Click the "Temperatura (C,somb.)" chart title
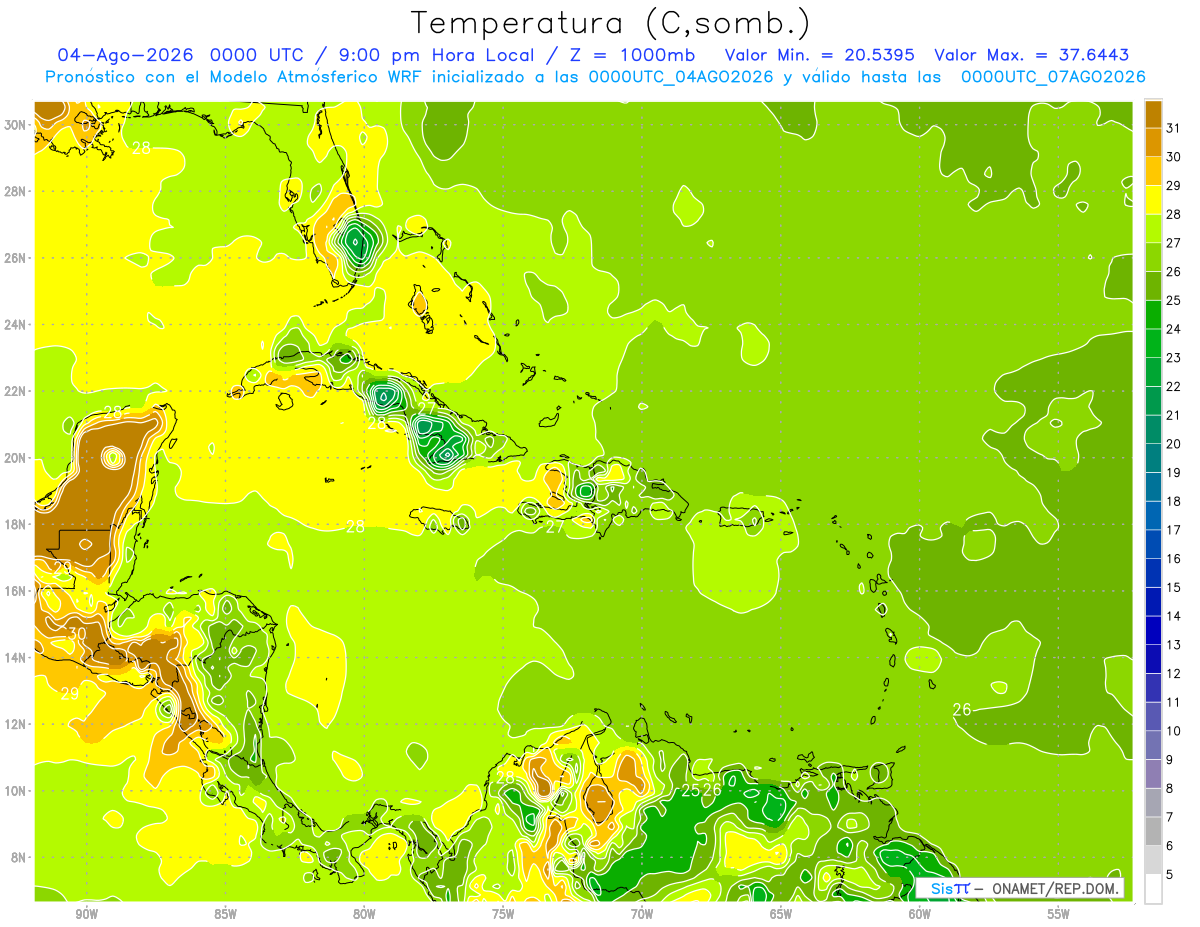1200x927 pixels. tap(610, 23)
